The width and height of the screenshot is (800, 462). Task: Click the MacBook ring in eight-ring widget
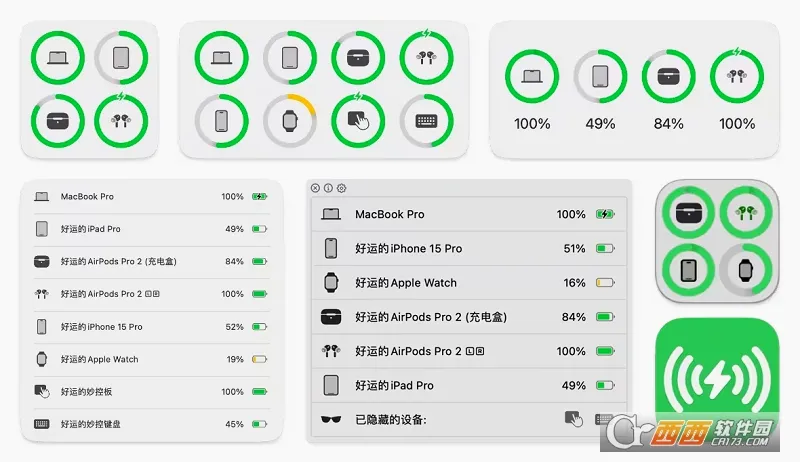coord(221,58)
